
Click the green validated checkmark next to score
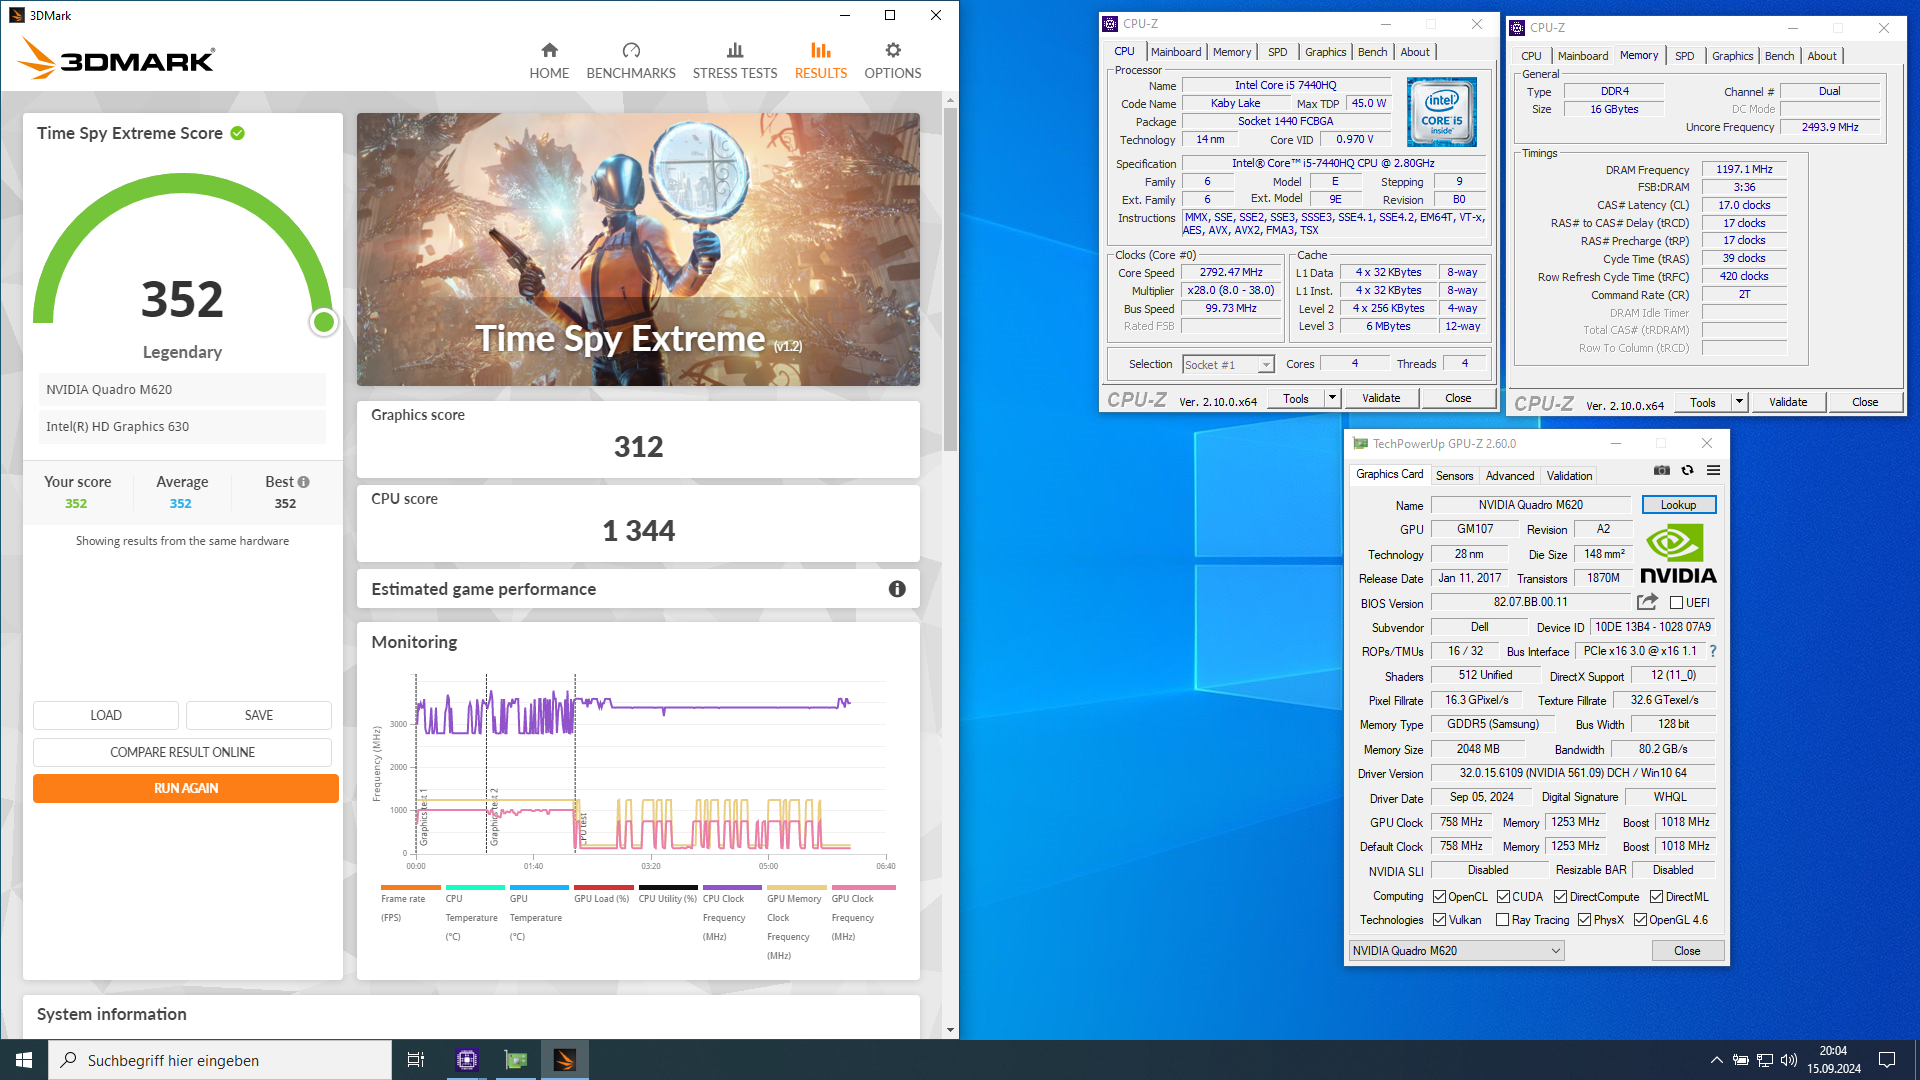click(x=238, y=133)
